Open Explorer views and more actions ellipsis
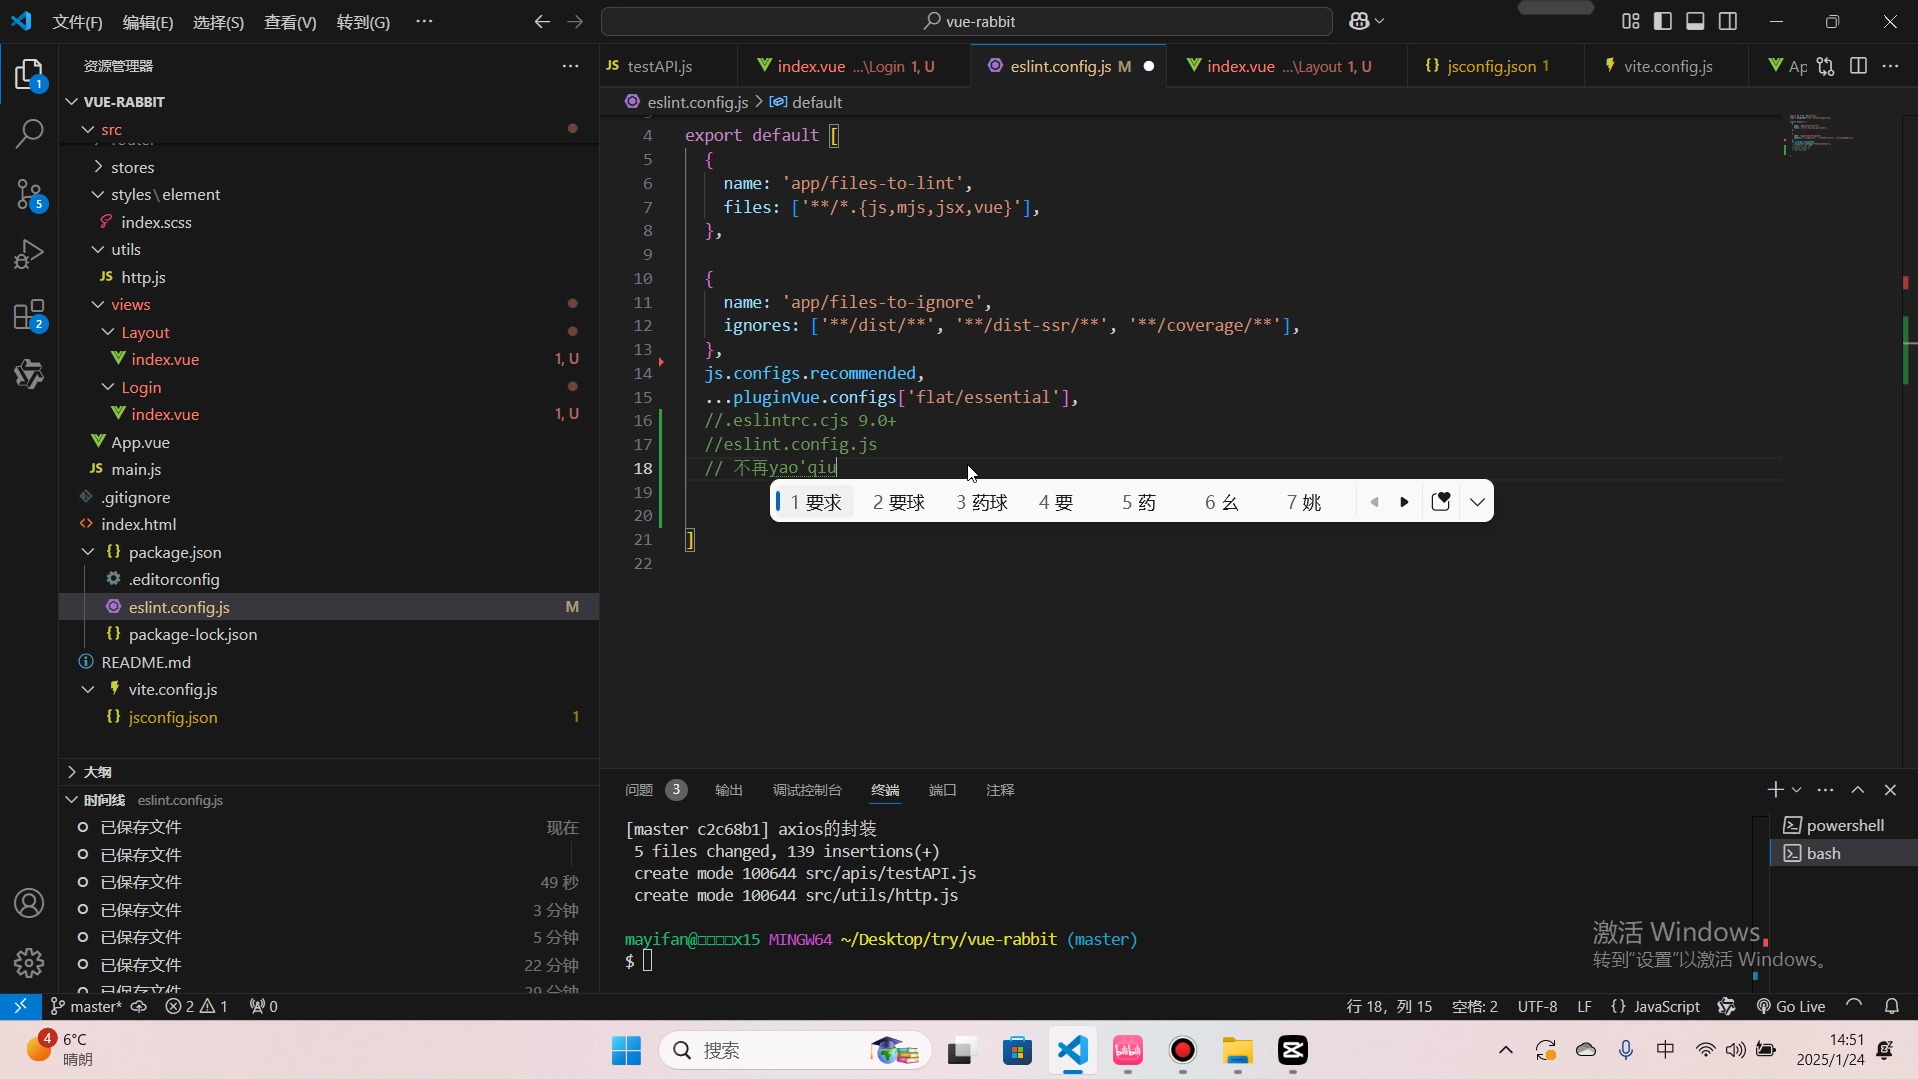 [x=570, y=66]
